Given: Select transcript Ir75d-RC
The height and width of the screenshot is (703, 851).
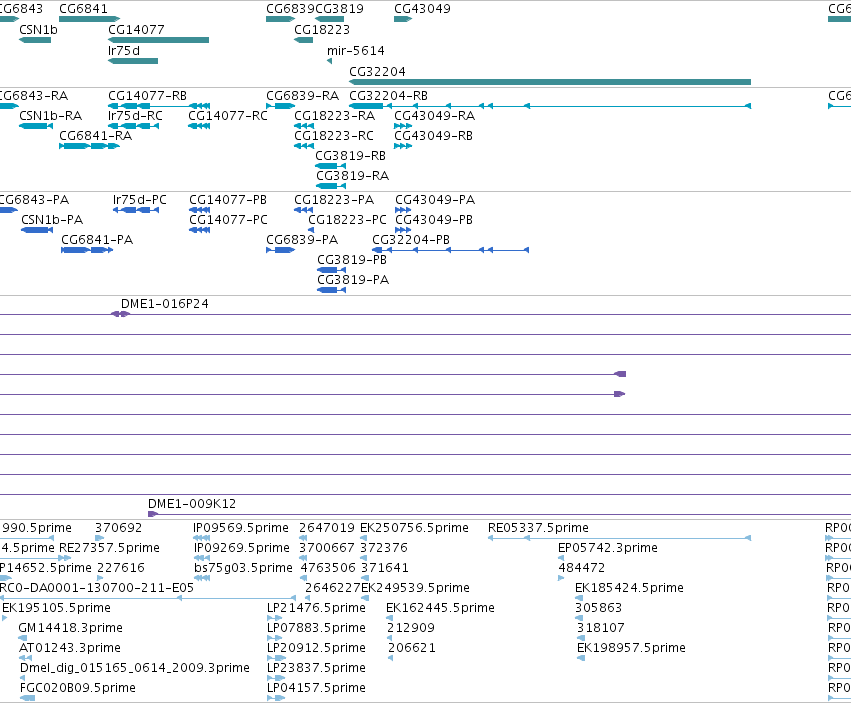Looking at the screenshot, I should pos(134,126).
